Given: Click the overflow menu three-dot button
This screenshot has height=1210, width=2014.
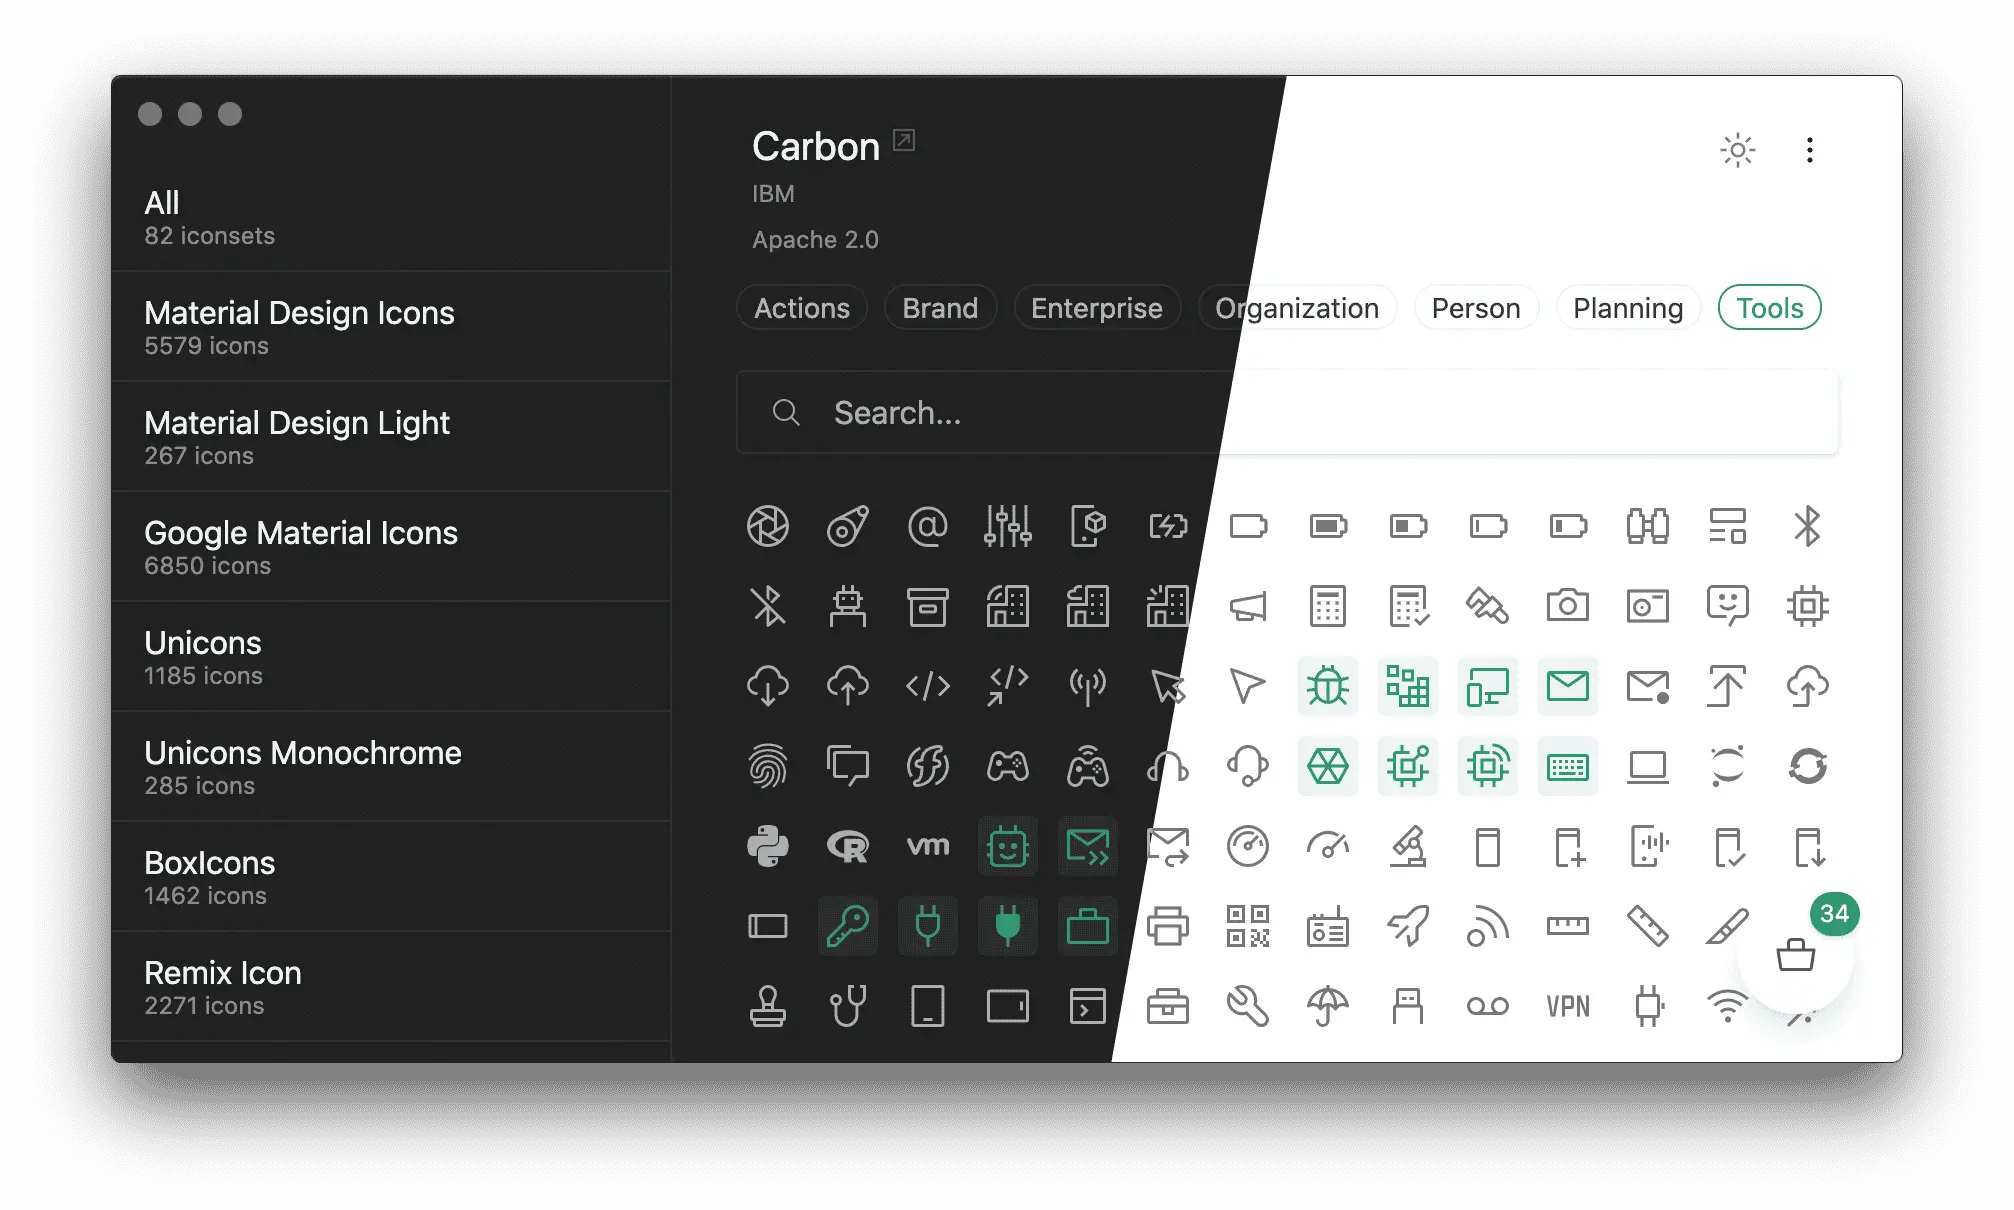Looking at the screenshot, I should click(x=1810, y=150).
